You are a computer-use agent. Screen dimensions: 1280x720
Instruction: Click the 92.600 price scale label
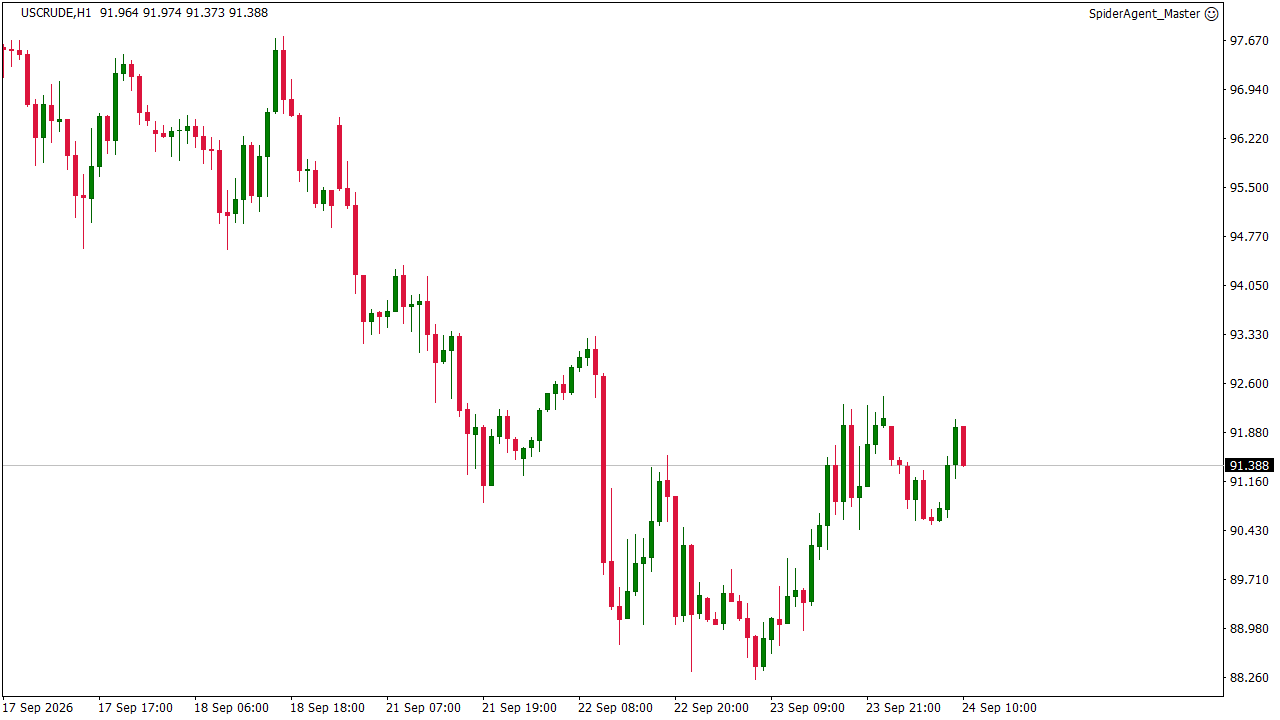coord(1249,383)
